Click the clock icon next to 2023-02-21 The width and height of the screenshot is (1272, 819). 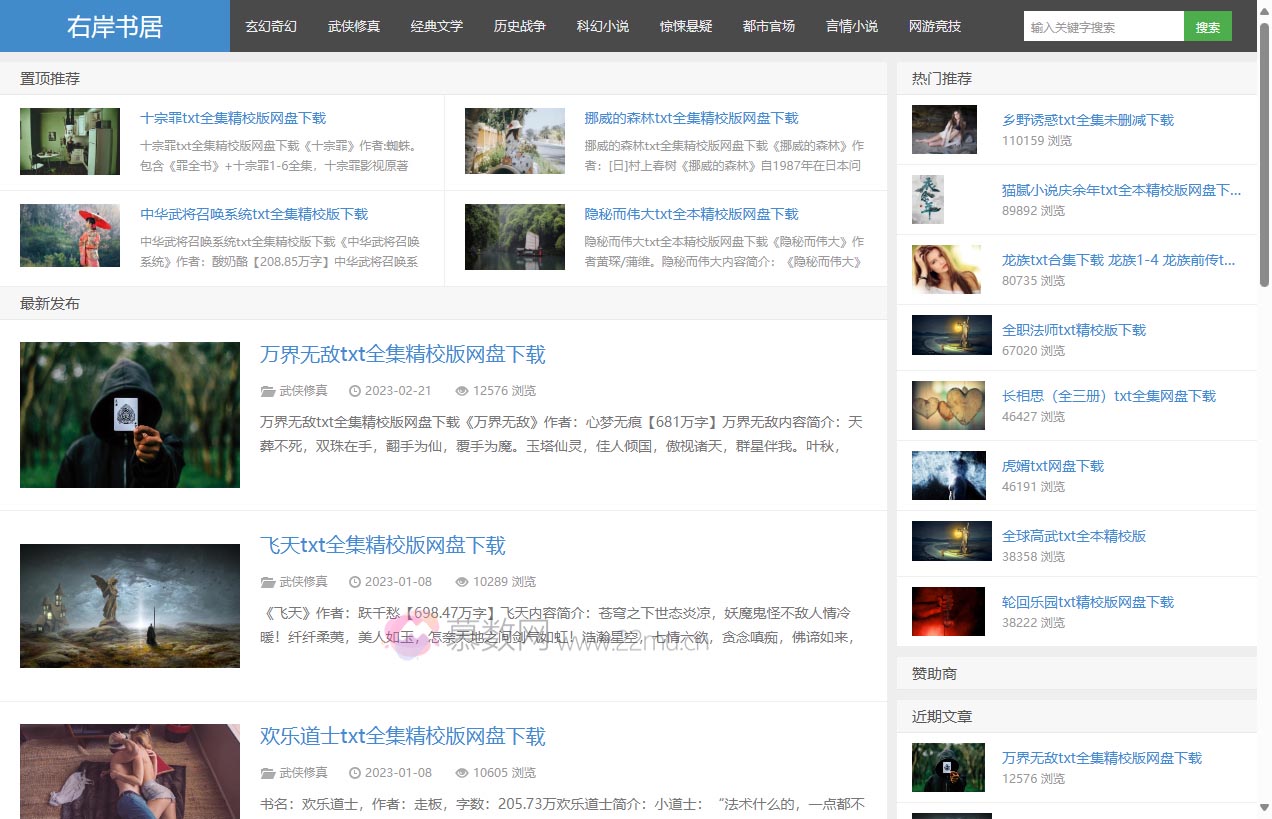coord(354,391)
